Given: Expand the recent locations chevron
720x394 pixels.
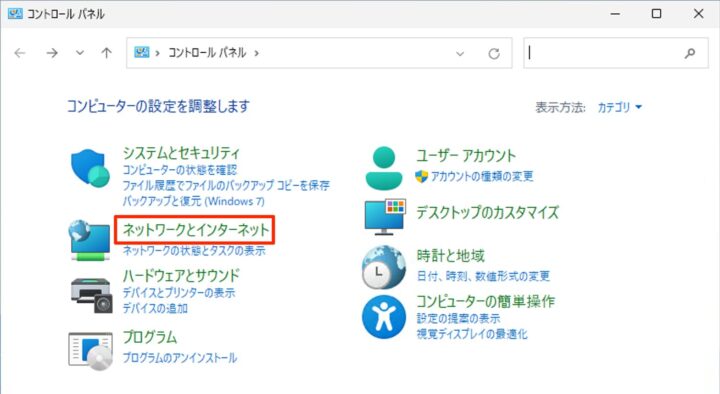Looking at the screenshot, I should pyautogui.click(x=80, y=53).
